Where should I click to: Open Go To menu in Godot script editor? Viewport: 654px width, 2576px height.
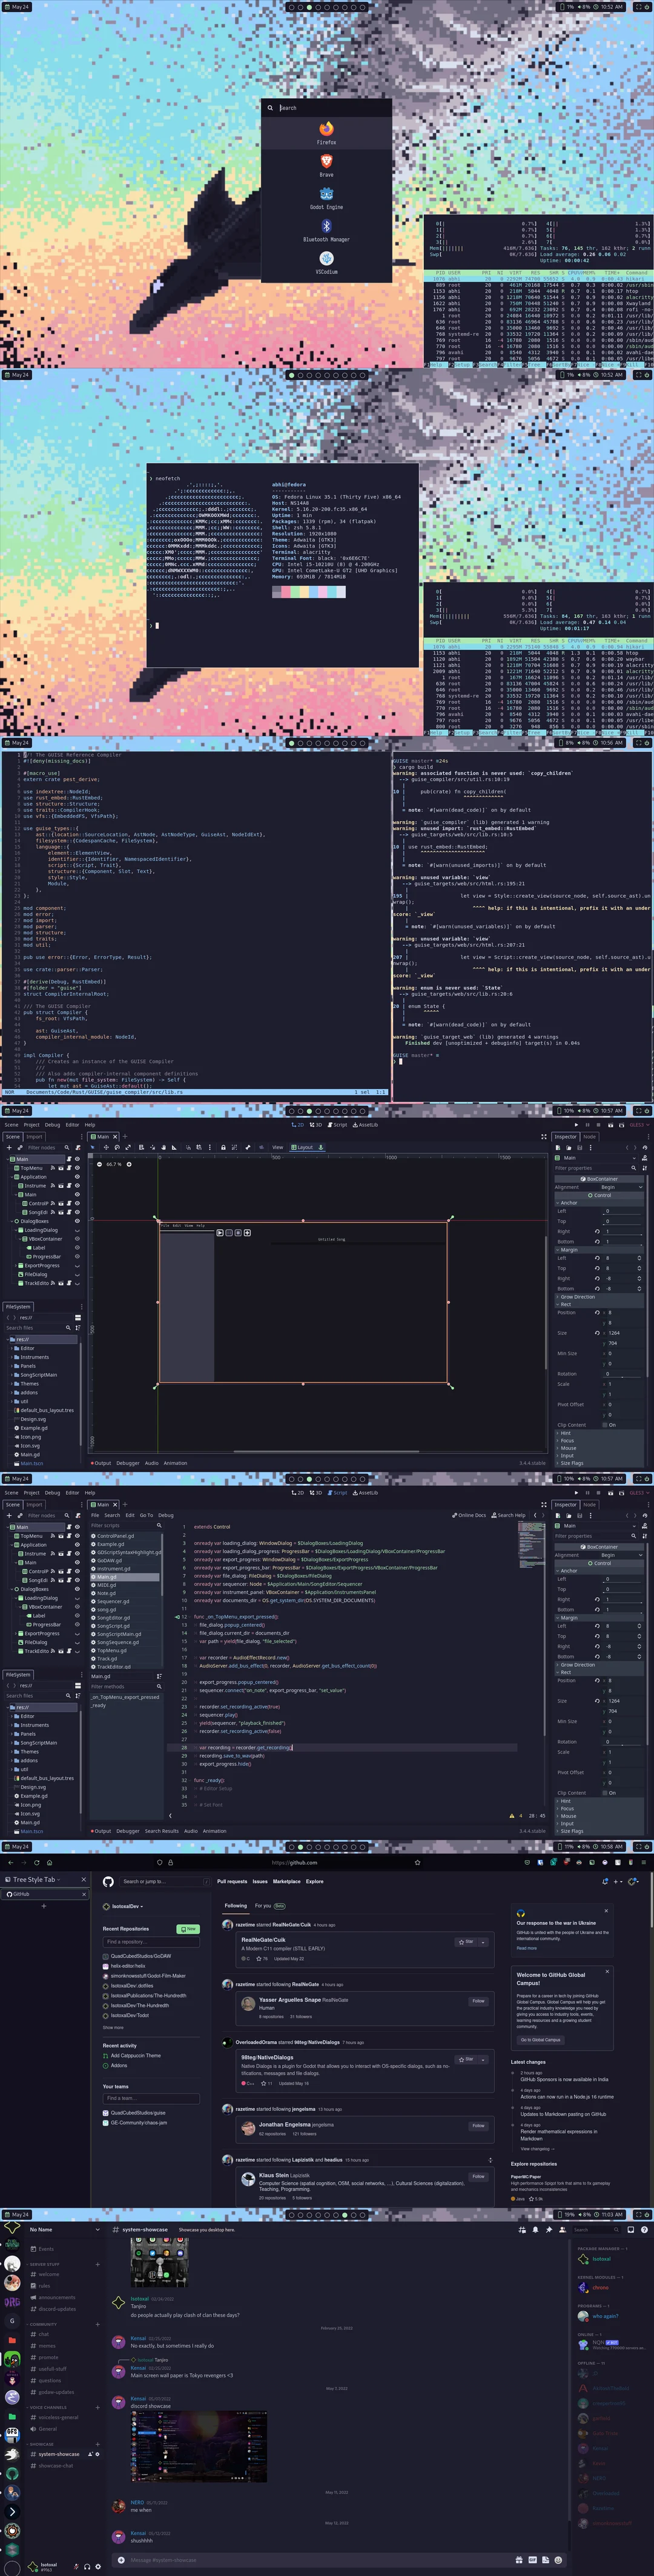pos(146,1515)
